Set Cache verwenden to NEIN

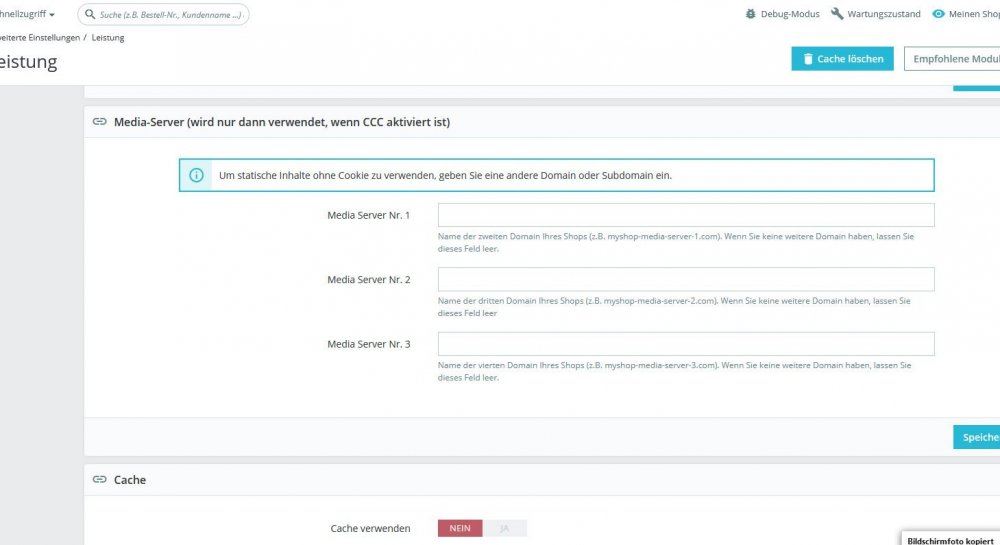click(x=460, y=528)
